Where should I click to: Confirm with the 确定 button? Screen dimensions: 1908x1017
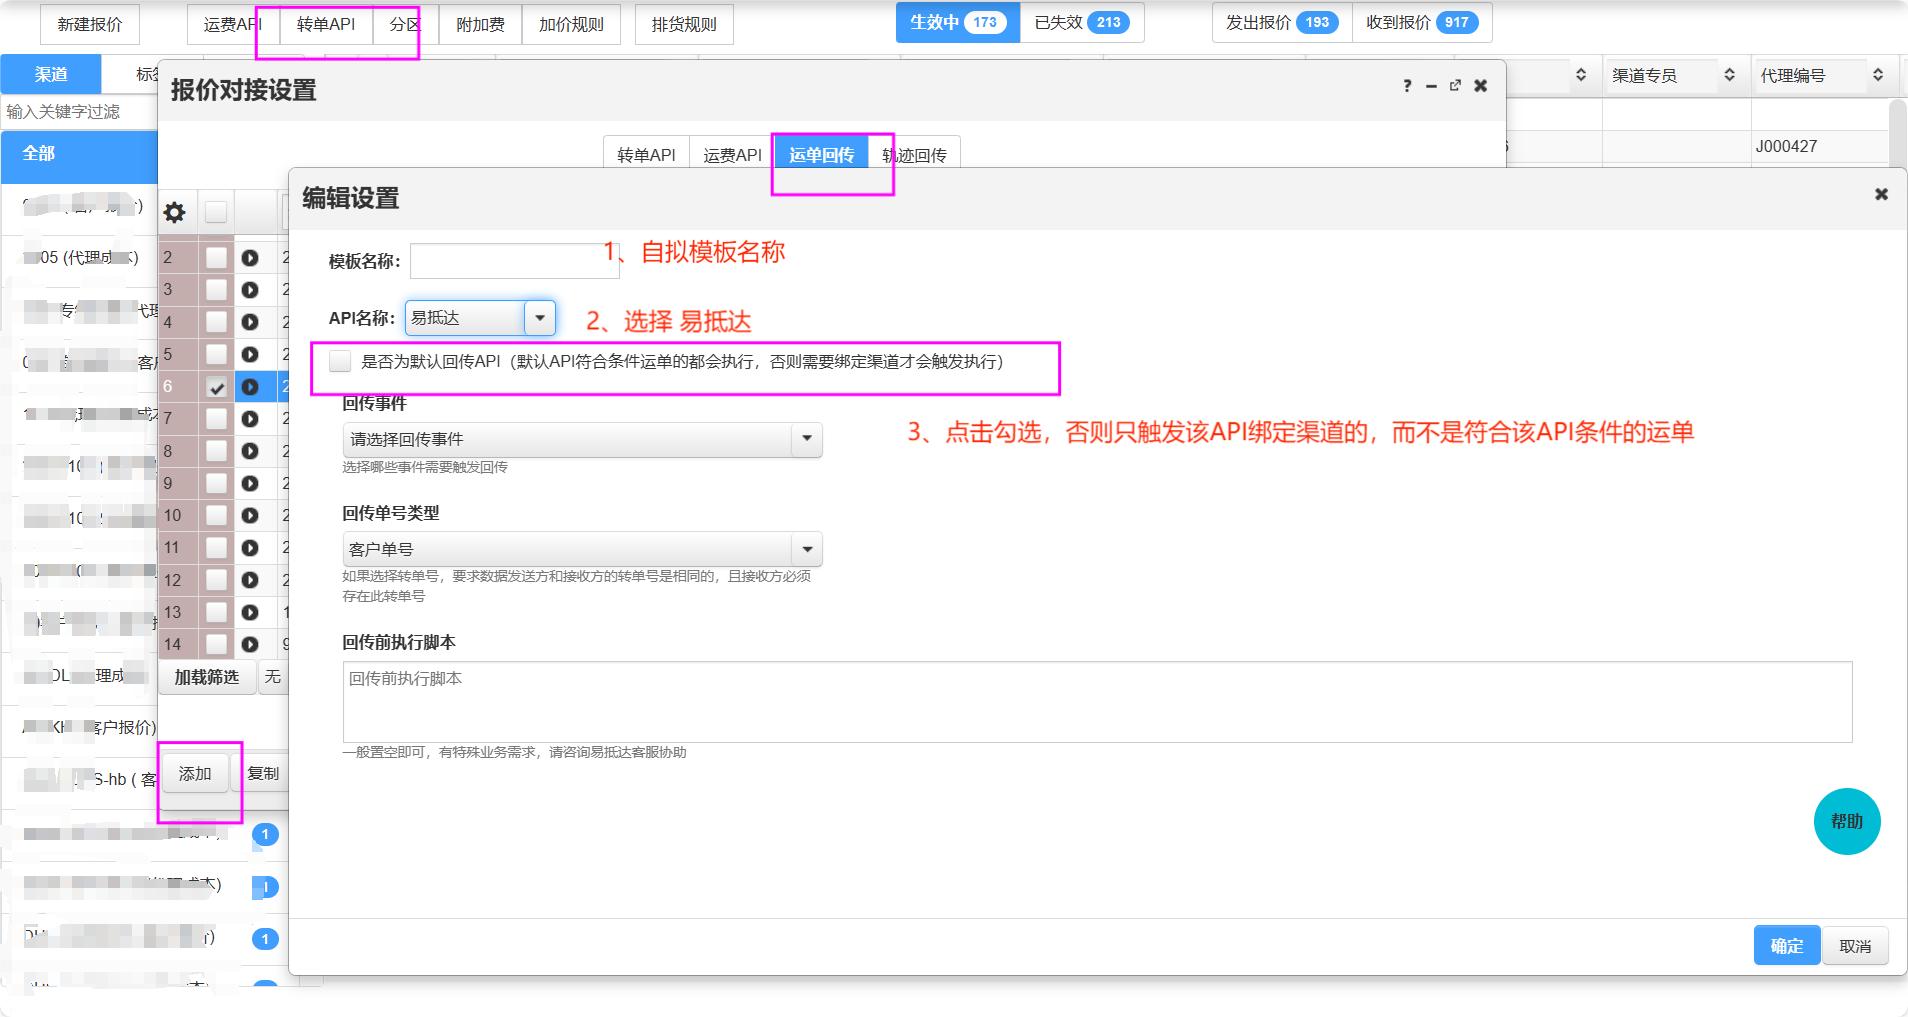tap(1787, 945)
